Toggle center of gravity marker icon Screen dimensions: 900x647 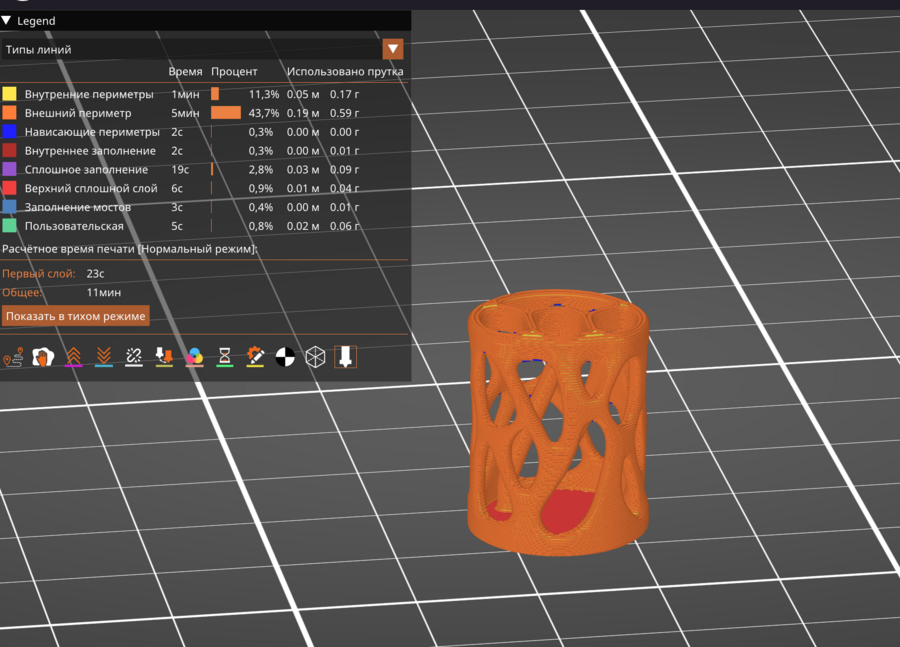285,357
